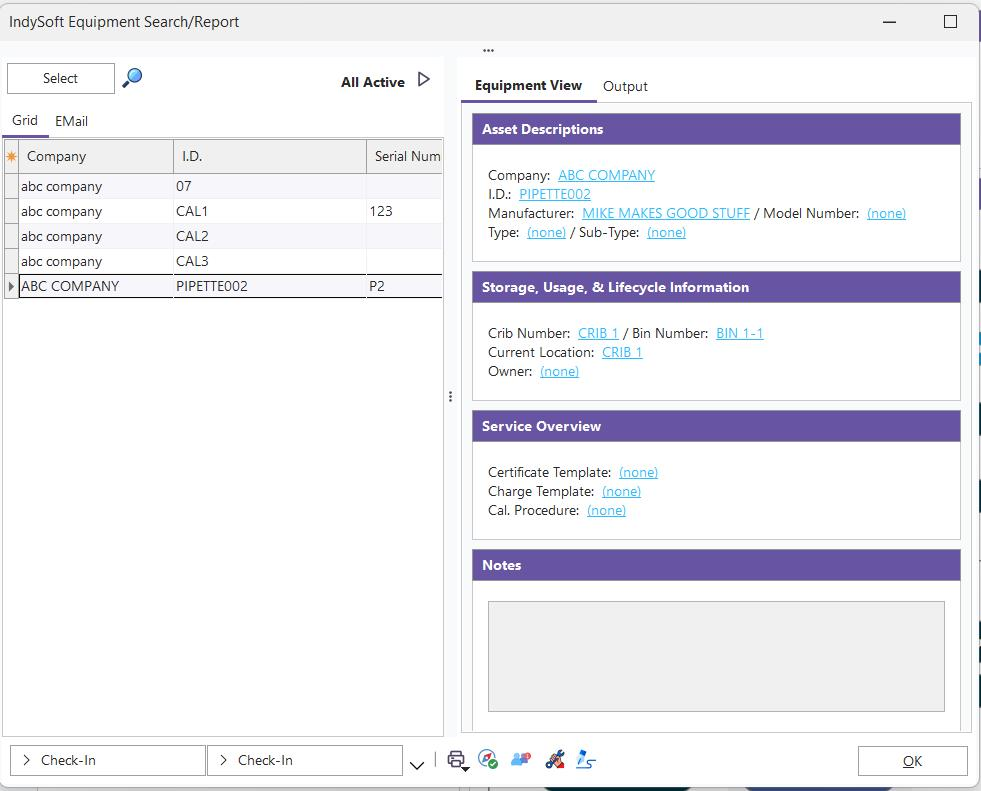The image size is (981, 791).
Task: Expand the second Check-In button
Action: pyautogui.click(x=304, y=761)
